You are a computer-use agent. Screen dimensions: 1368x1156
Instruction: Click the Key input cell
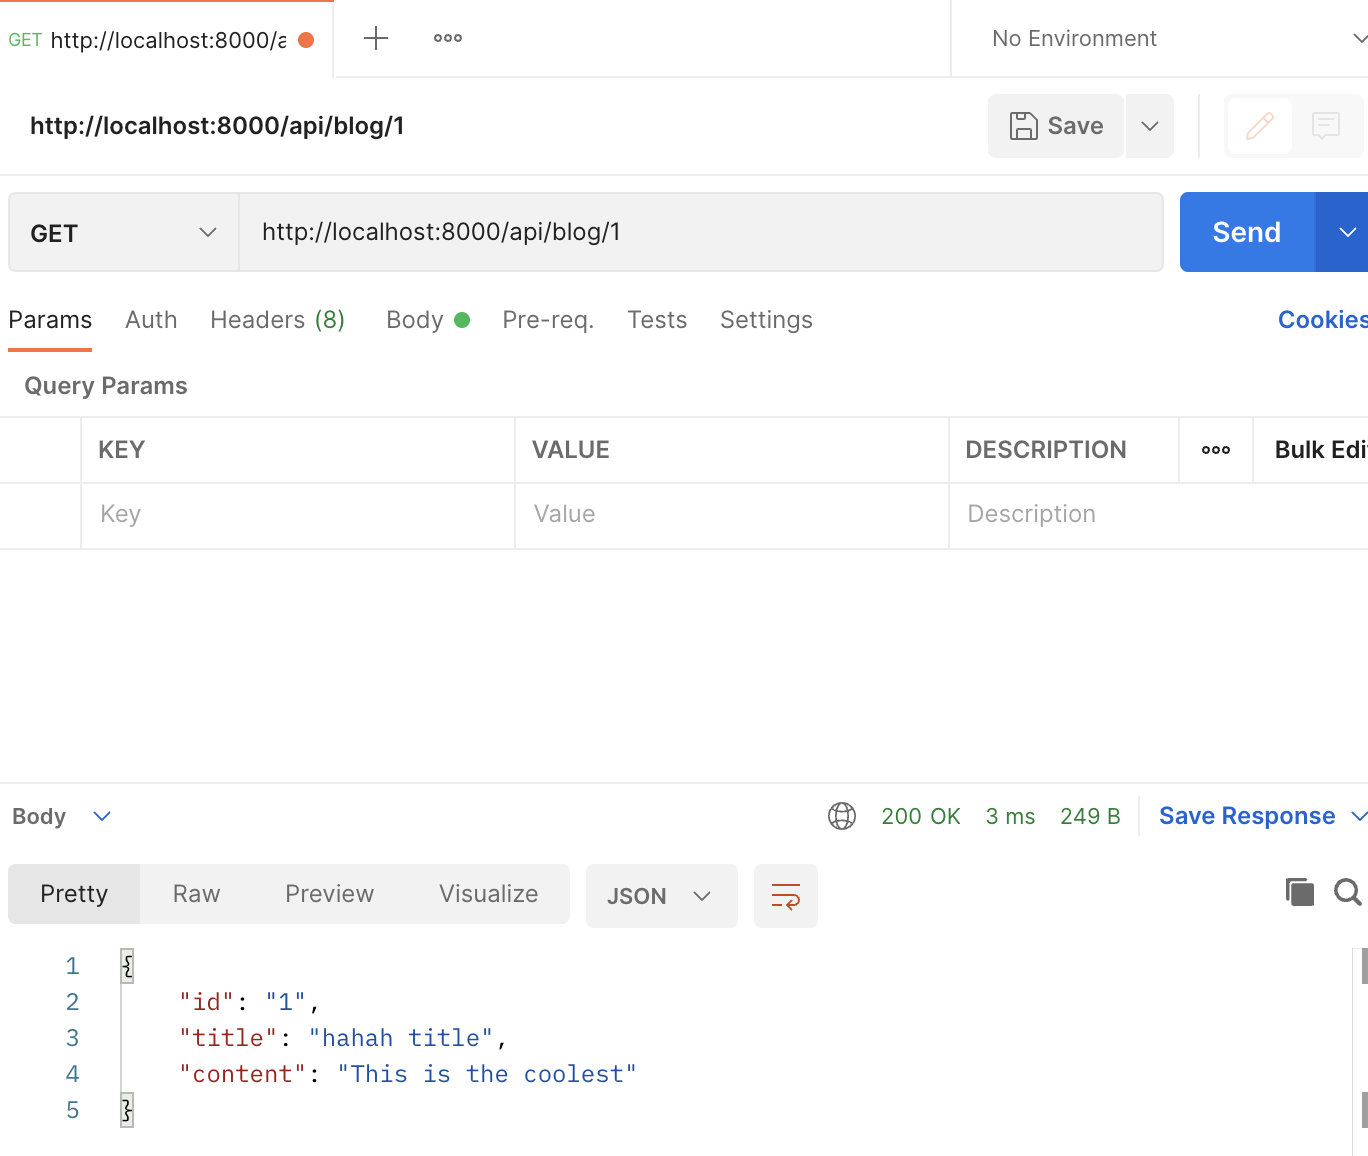[x=298, y=515]
